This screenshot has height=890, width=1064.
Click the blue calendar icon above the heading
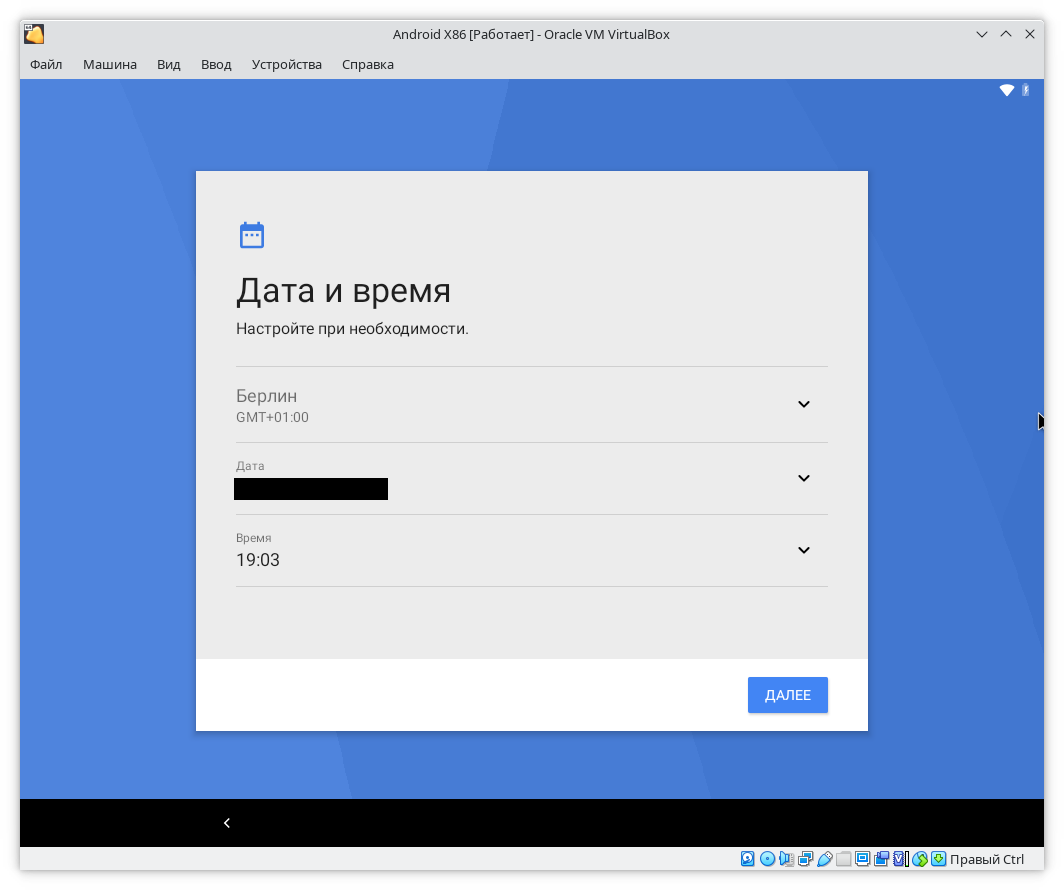click(252, 235)
